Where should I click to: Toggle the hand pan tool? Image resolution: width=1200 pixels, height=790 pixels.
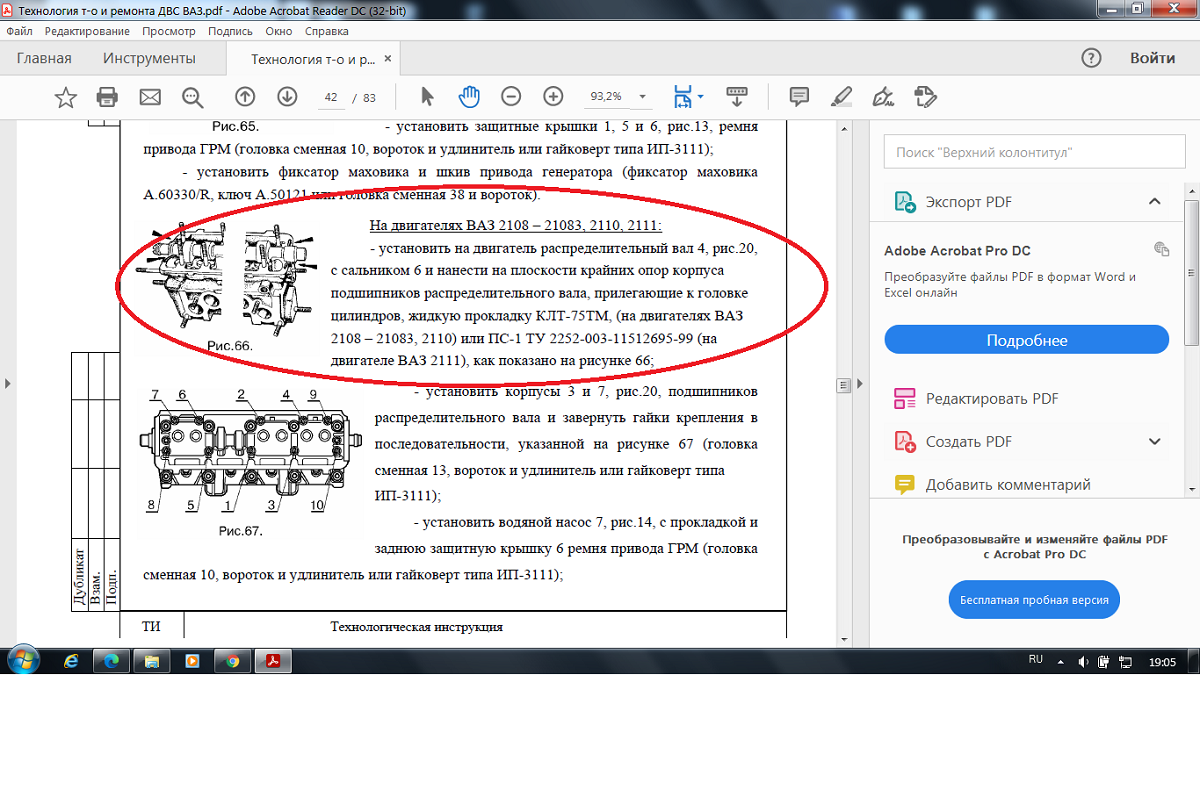[469, 97]
